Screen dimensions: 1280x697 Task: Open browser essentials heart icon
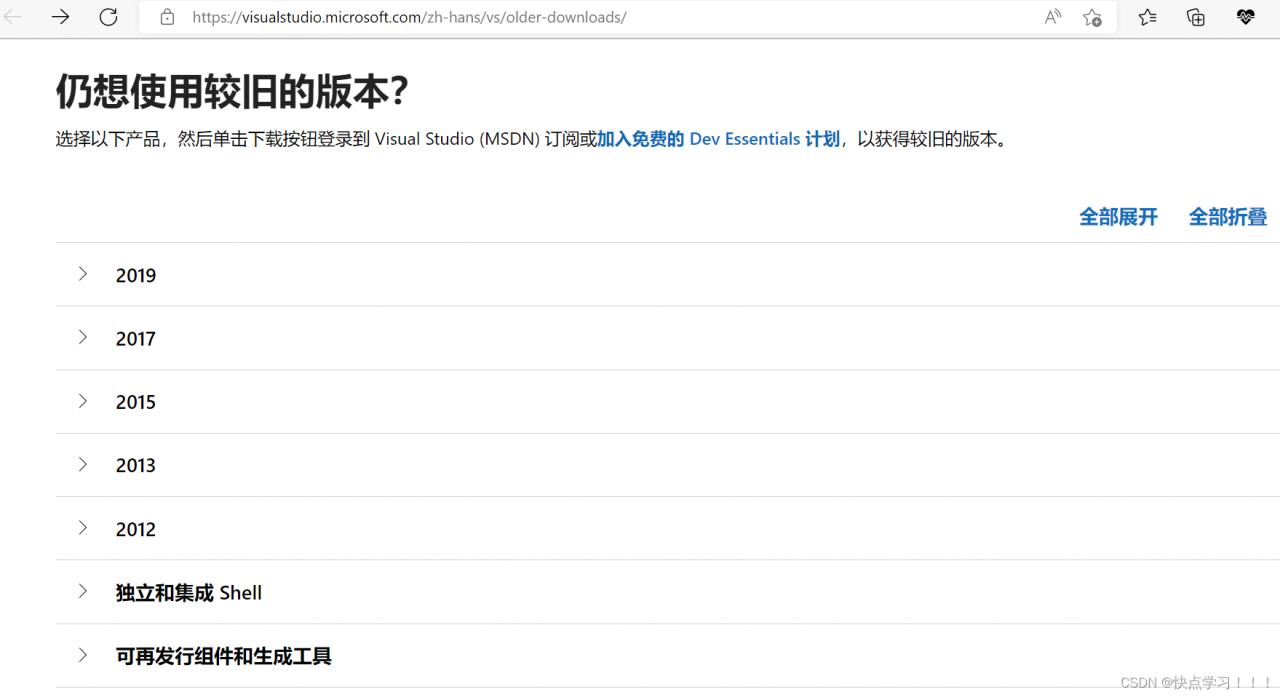(1245, 17)
